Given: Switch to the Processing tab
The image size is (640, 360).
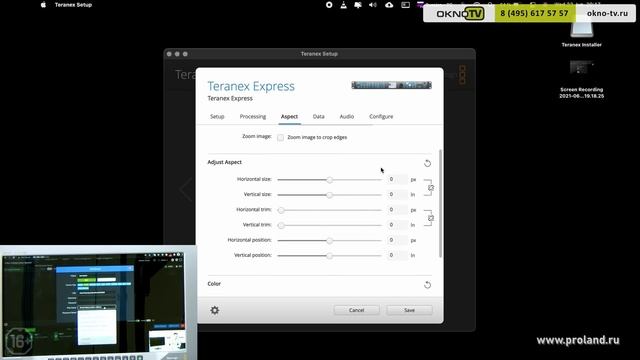Looking at the screenshot, I should click(x=253, y=116).
